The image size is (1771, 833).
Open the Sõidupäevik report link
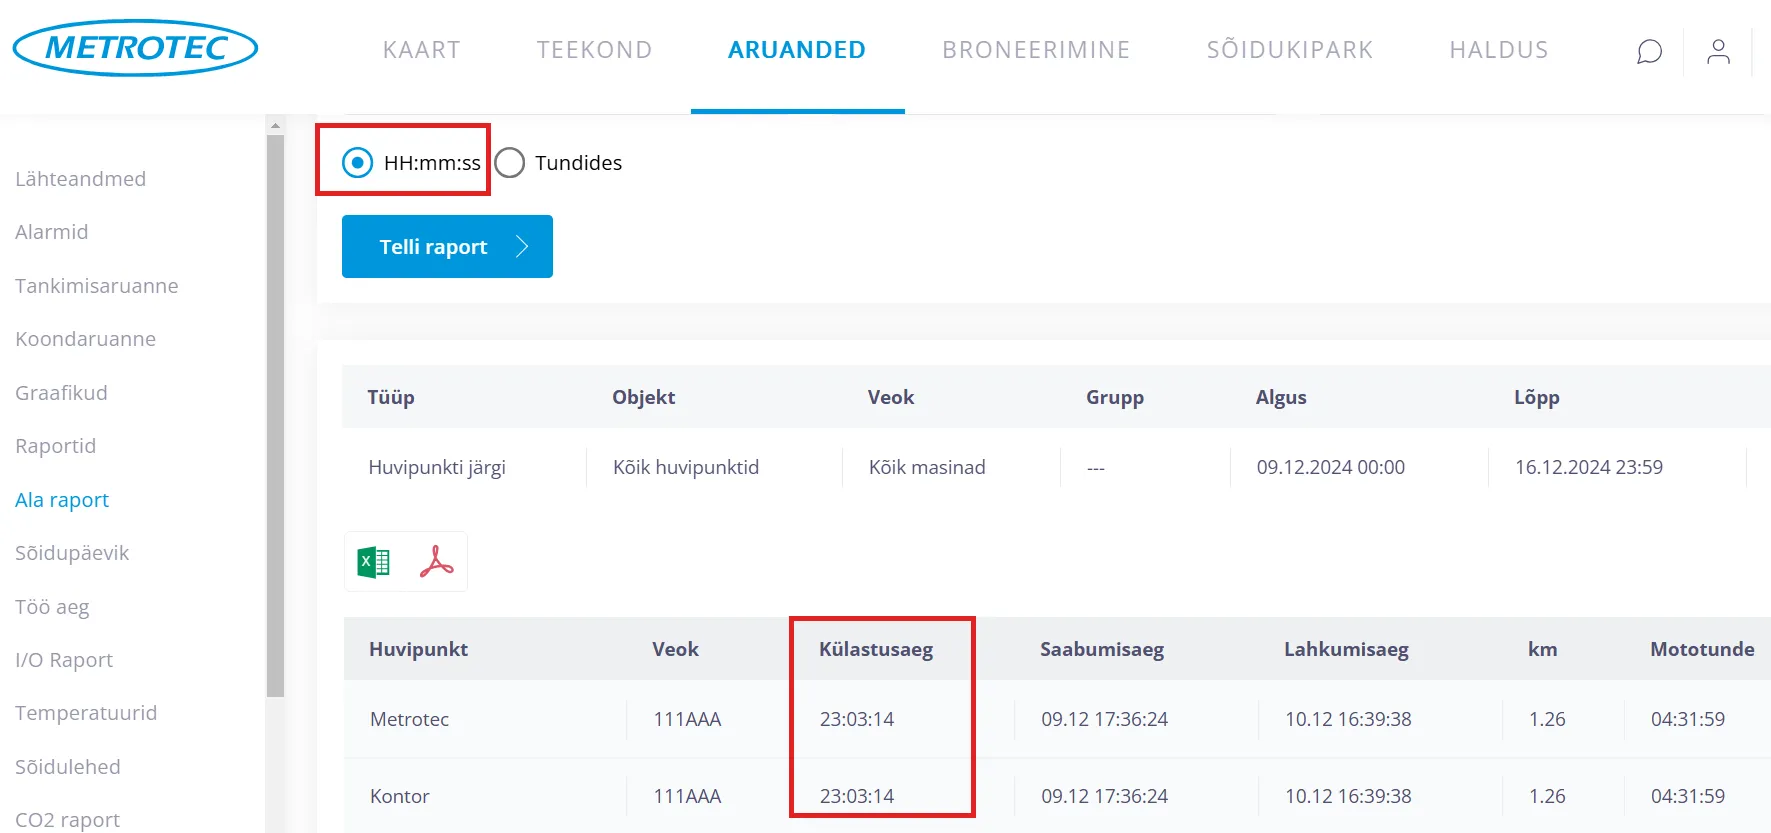[72, 553]
